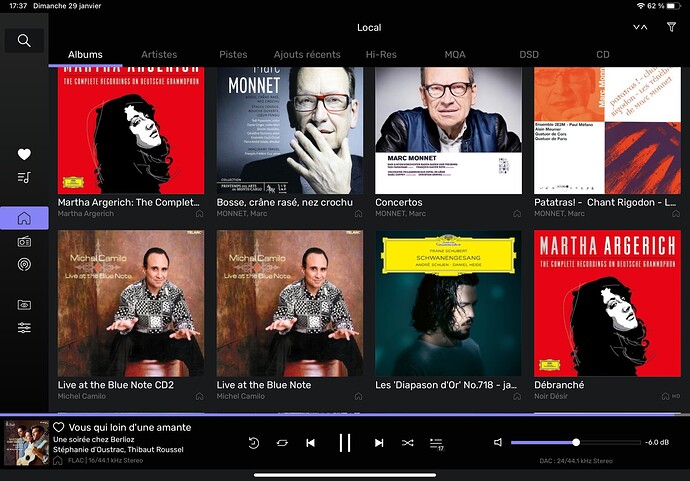
Task: Click the 'Concertos' album title
Action: click(399, 202)
